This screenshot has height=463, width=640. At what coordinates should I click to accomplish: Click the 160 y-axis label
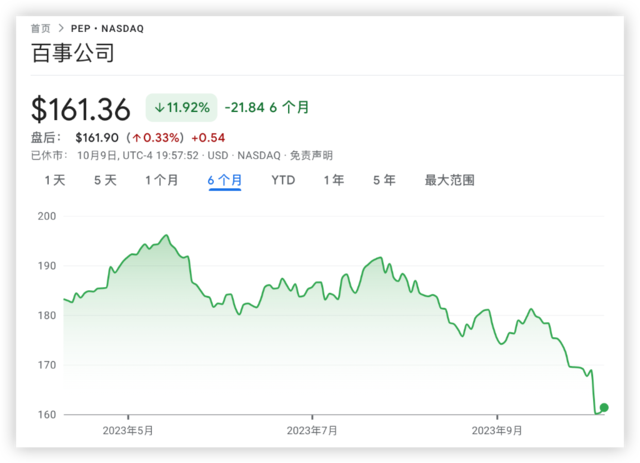click(x=47, y=414)
